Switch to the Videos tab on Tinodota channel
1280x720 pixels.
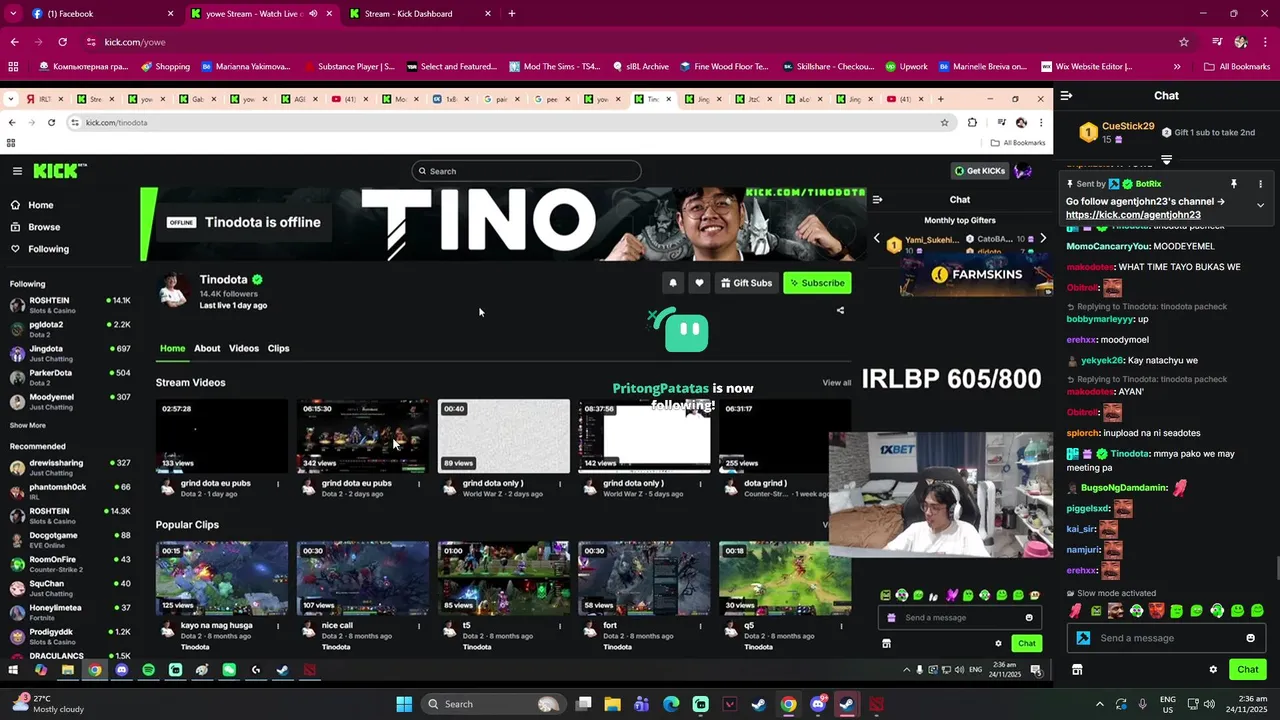click(244, 348)
